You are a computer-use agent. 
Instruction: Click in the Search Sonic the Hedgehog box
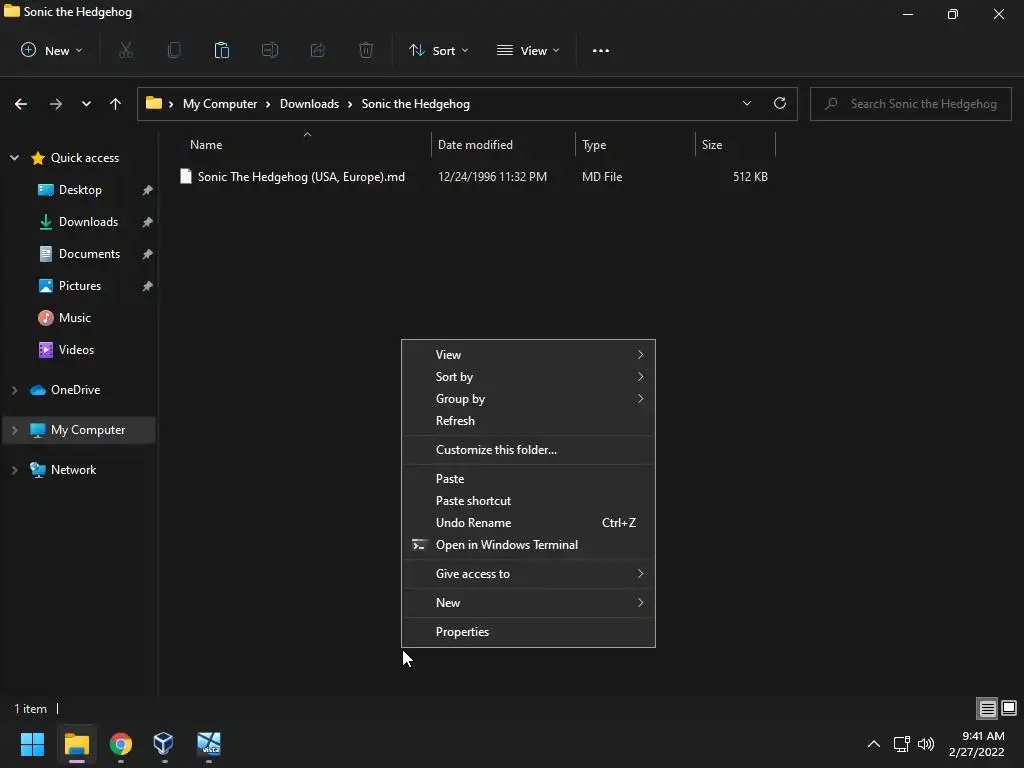[x=911, y=104]
